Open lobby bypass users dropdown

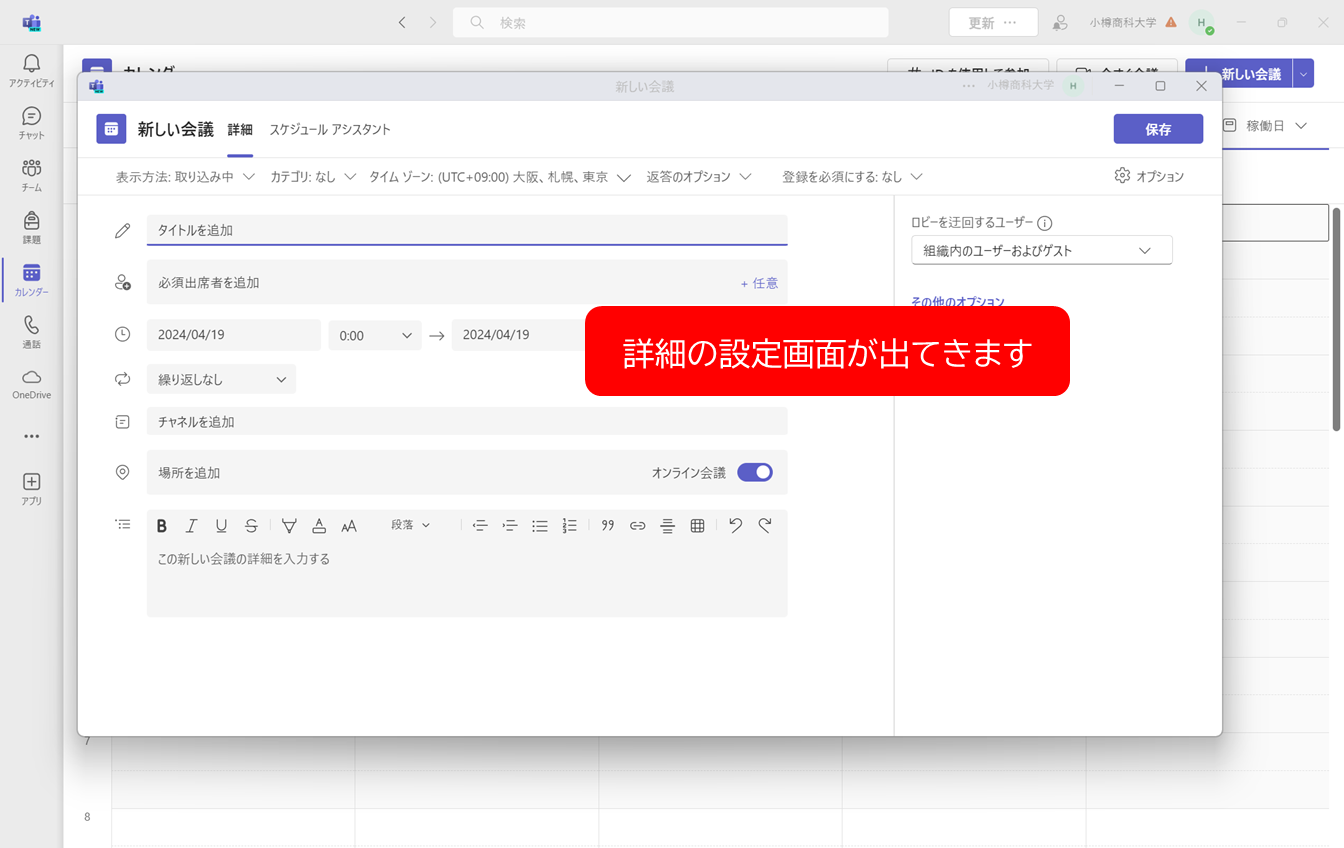point(1041,250)
